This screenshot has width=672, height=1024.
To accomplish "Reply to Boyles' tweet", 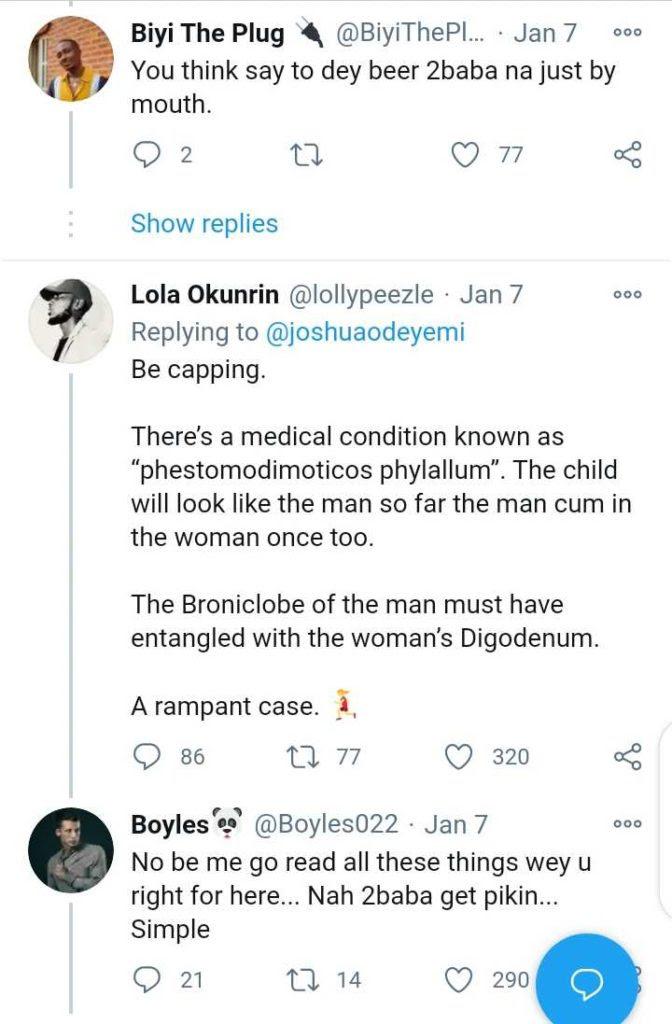I will 147,980.
